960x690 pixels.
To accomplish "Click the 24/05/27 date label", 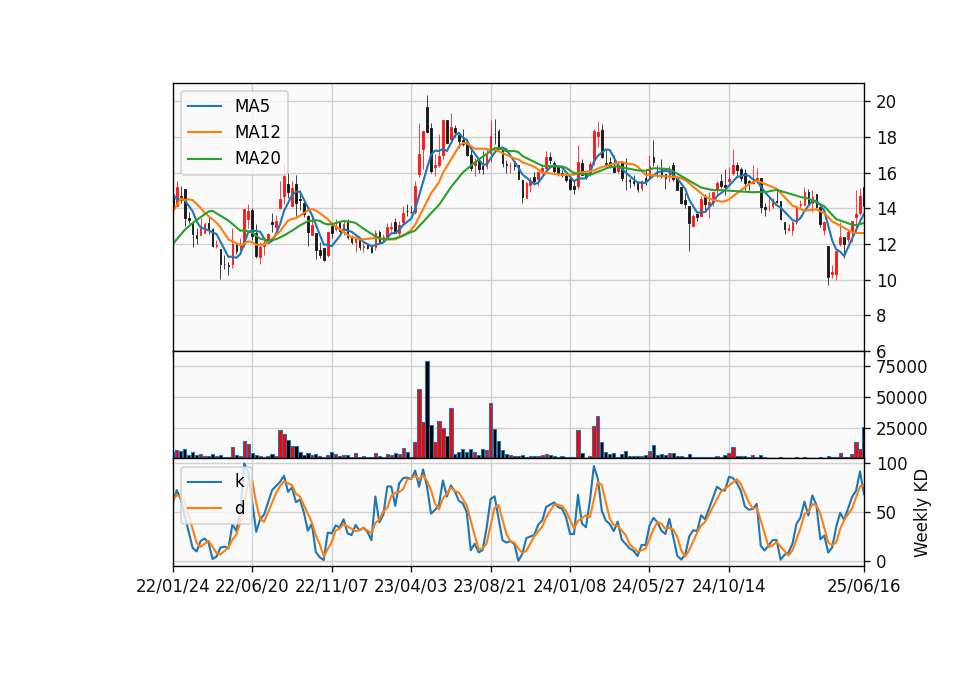I will 648,586.
